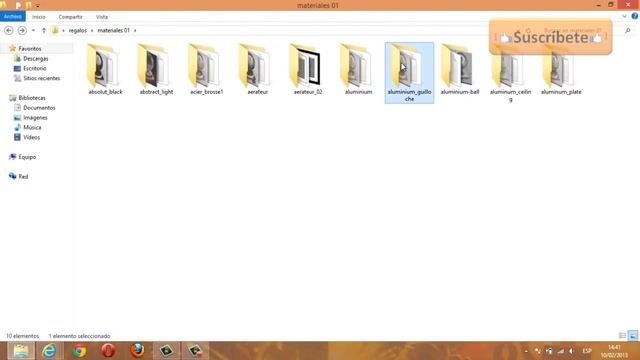This screenshot has width=640, height=360.
Task: Select the aluminum_plate folder
Action: click(561, 69)
